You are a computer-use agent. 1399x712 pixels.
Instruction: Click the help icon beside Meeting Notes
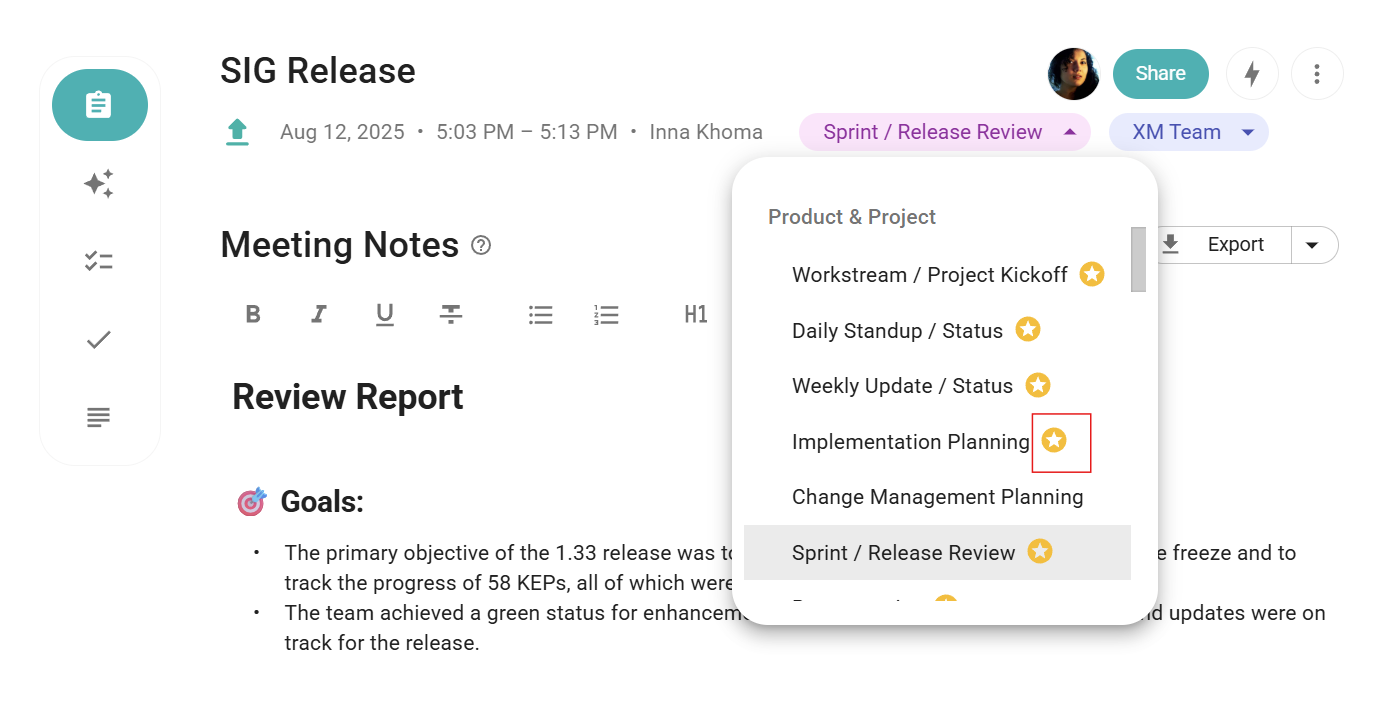point(481,245)
